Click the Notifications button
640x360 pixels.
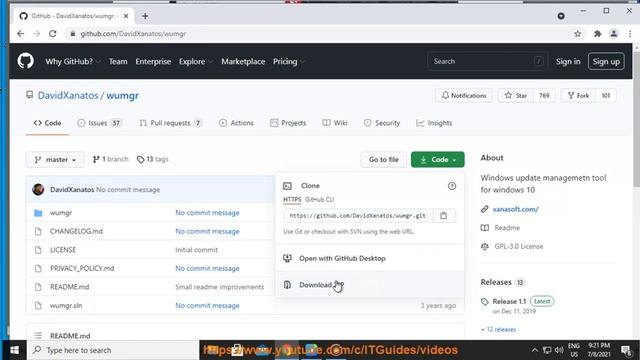coord(464,96)
